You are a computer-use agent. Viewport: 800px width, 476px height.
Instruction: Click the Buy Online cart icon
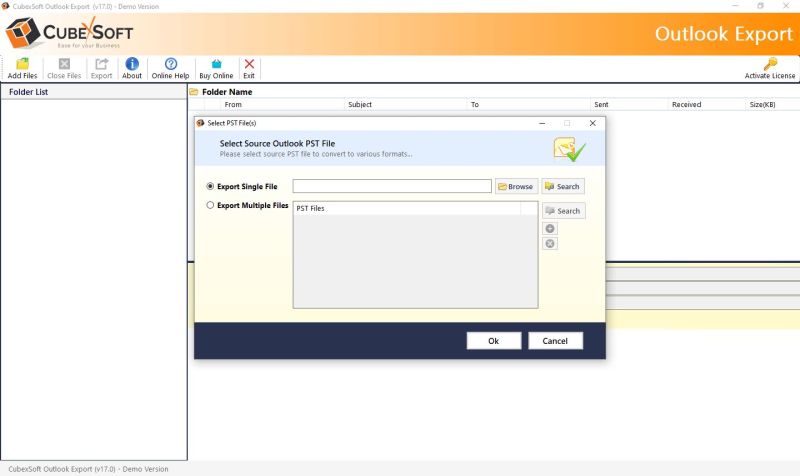[x=216, y=64]
